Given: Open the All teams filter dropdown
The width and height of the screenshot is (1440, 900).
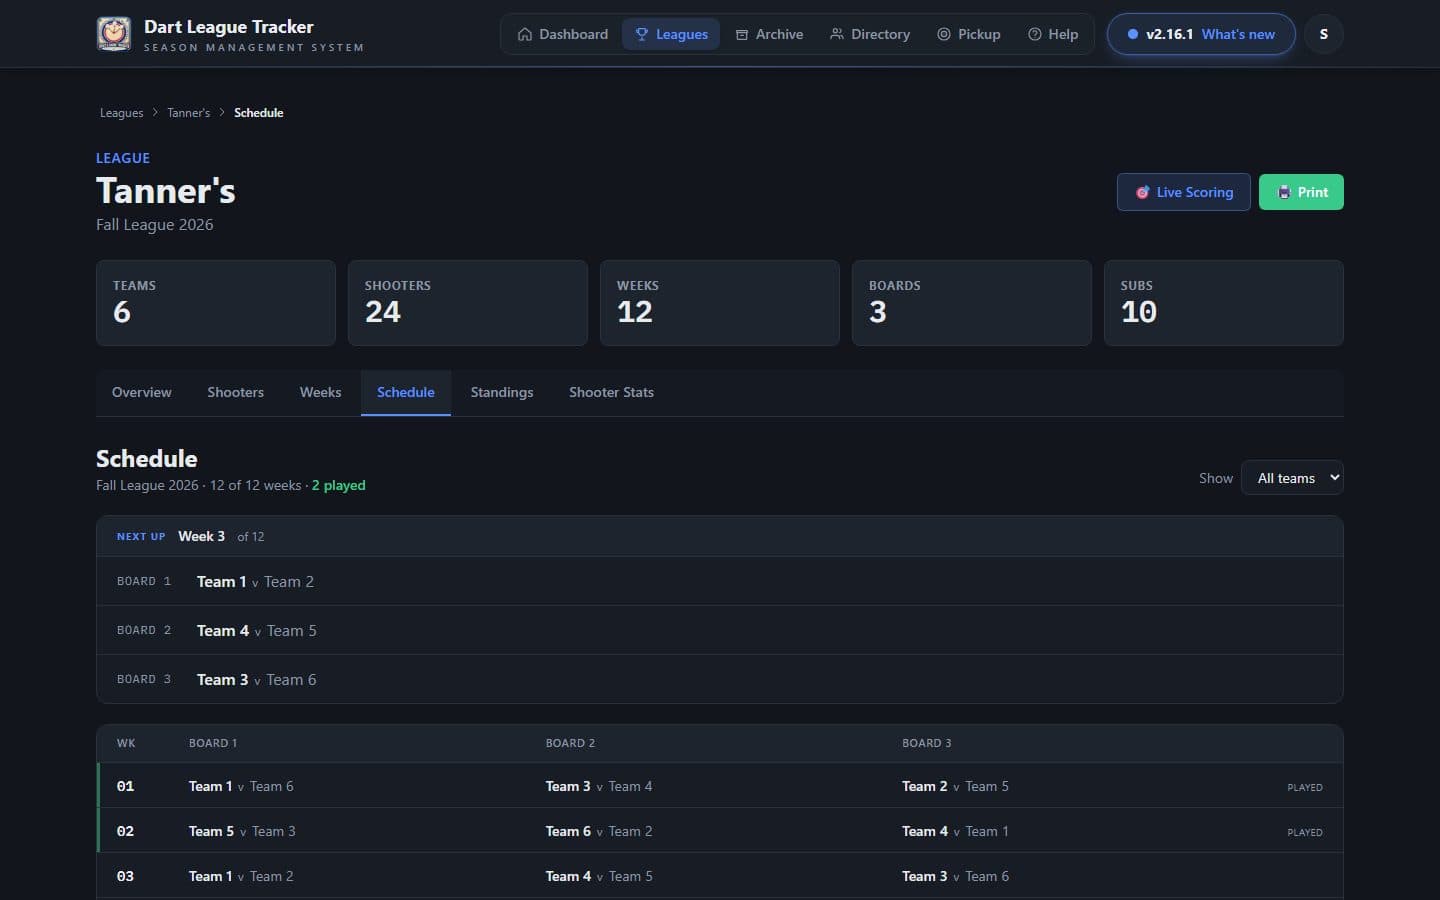Looking at the screenshot, I should pyautogui.click(x=1291, y=478).
